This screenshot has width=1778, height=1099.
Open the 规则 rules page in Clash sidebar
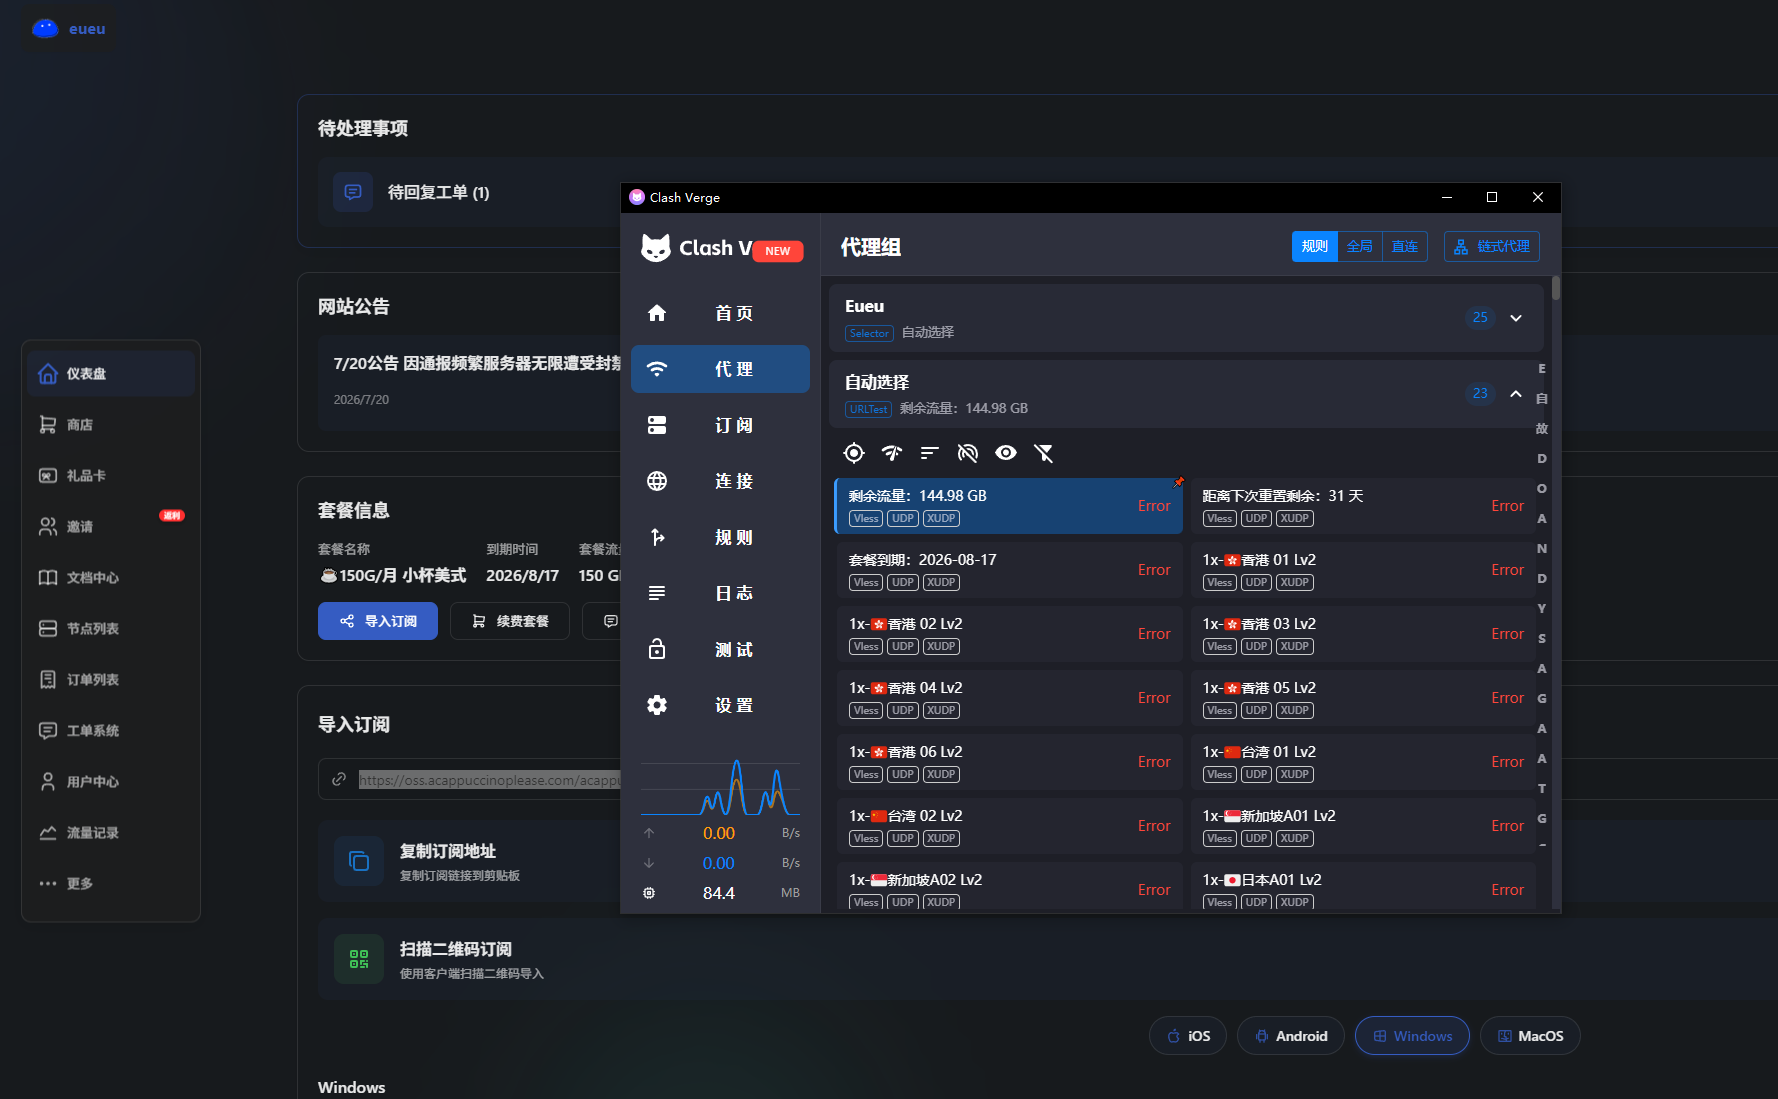(720, 537)
